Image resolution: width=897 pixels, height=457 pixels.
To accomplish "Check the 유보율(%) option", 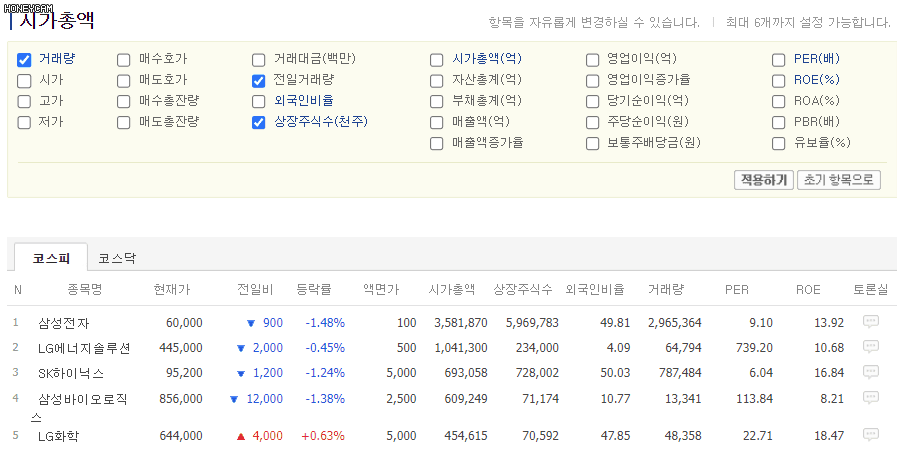I will pos(779,144).
